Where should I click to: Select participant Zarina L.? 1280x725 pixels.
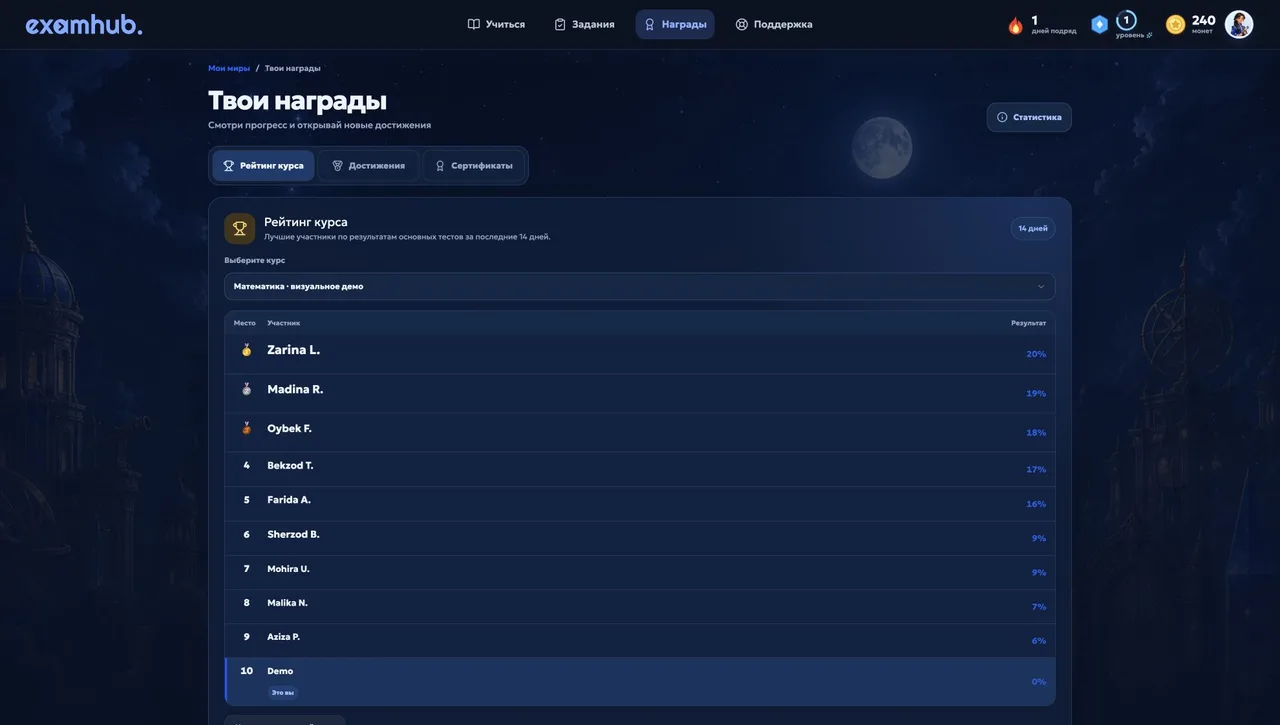[293, 350]
